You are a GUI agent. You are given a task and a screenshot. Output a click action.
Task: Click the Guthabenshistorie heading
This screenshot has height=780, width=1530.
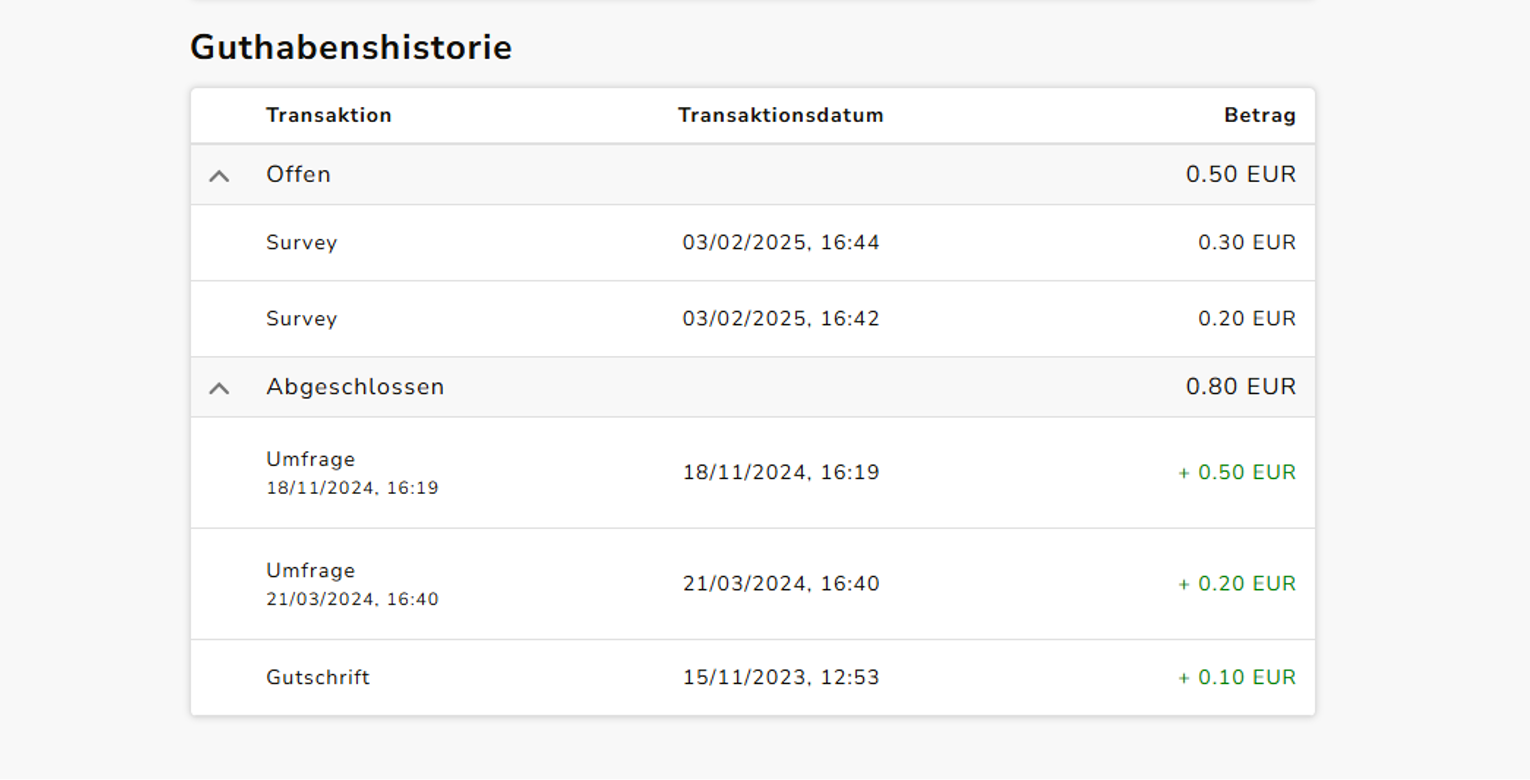click(x=351, y=47)
